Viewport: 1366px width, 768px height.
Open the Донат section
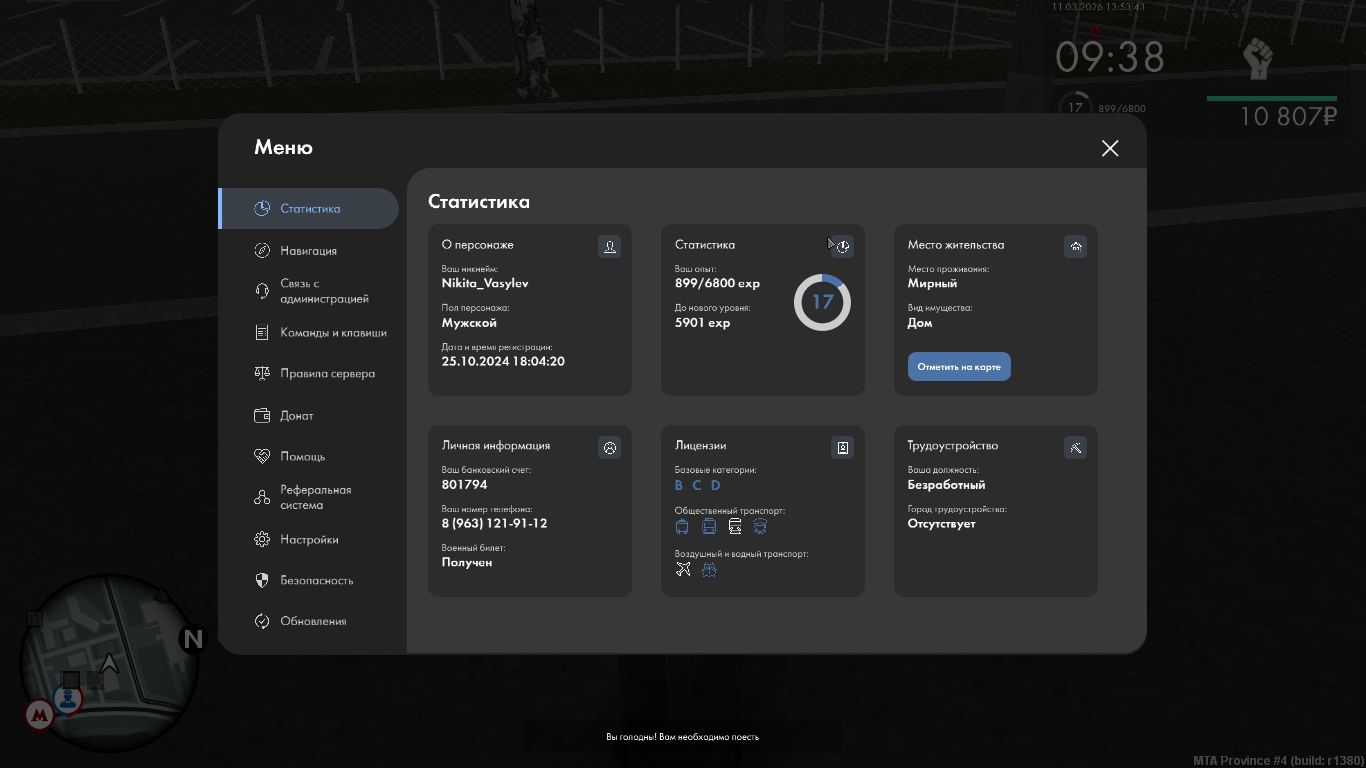click(296, 416)
